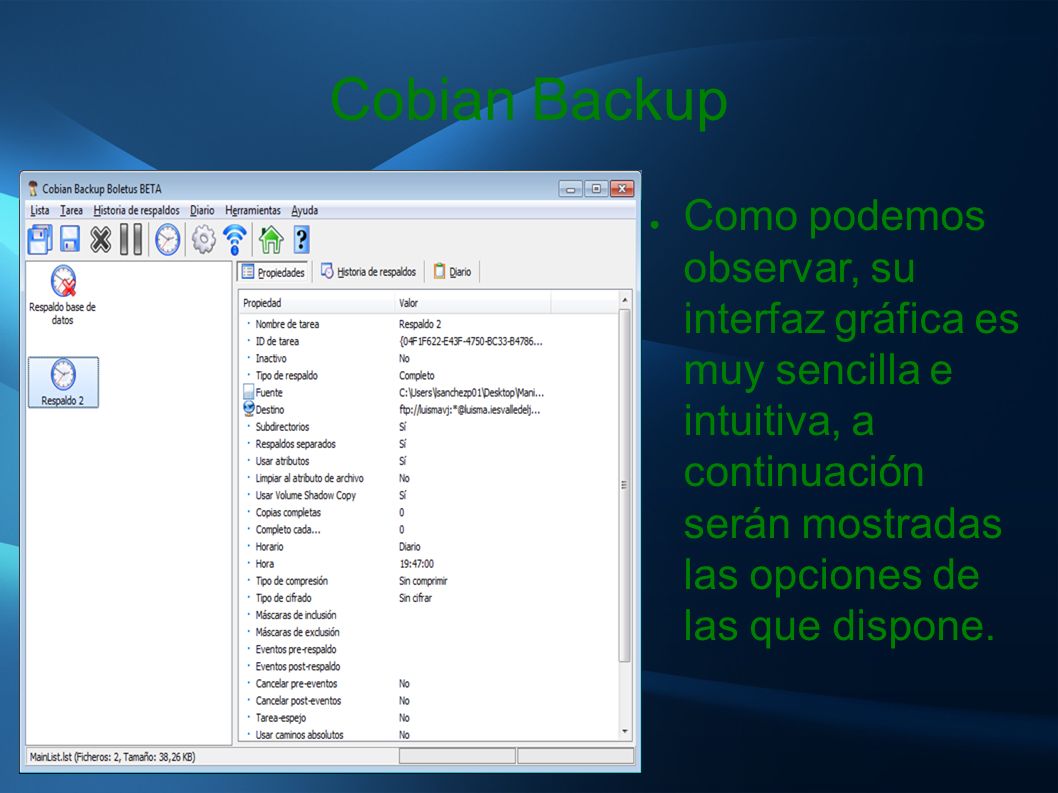
Task: Click the pause bars toolbar icon
Action: click(x=131, y=239)
